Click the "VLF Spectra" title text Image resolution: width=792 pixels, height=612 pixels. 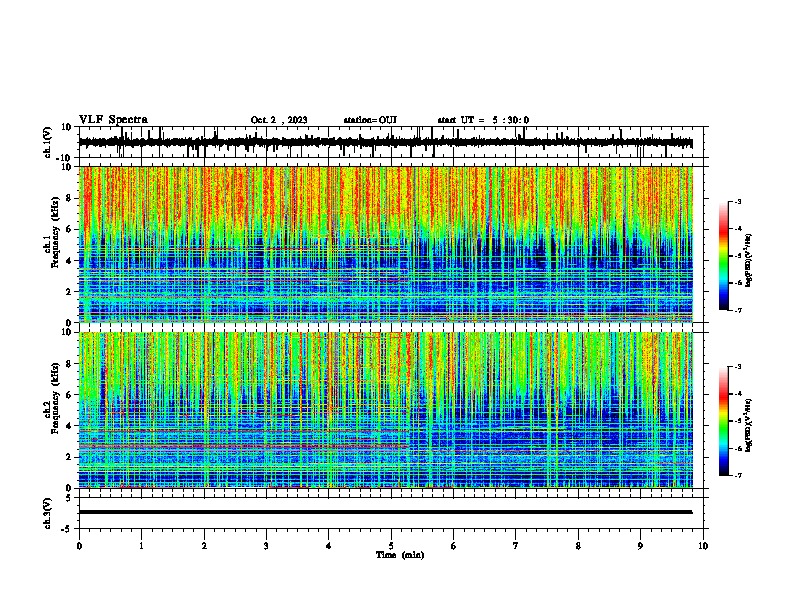click(113, 120)
